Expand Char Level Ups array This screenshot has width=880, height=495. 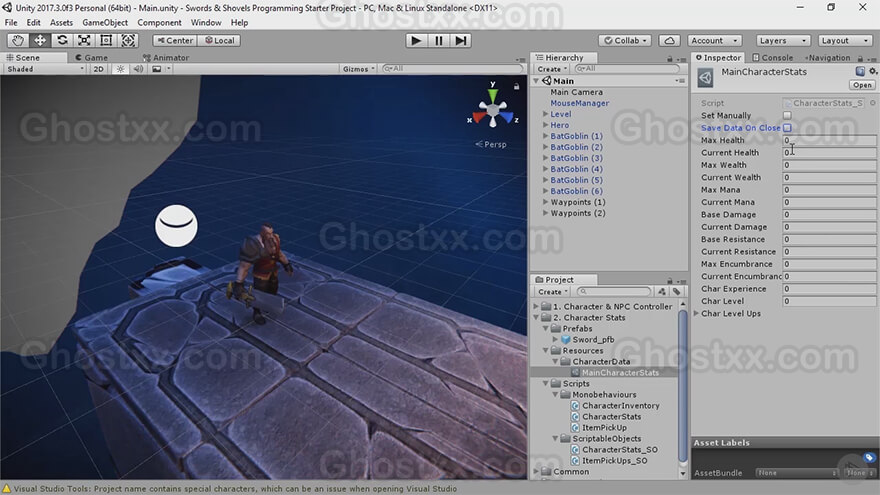[696, 313]
